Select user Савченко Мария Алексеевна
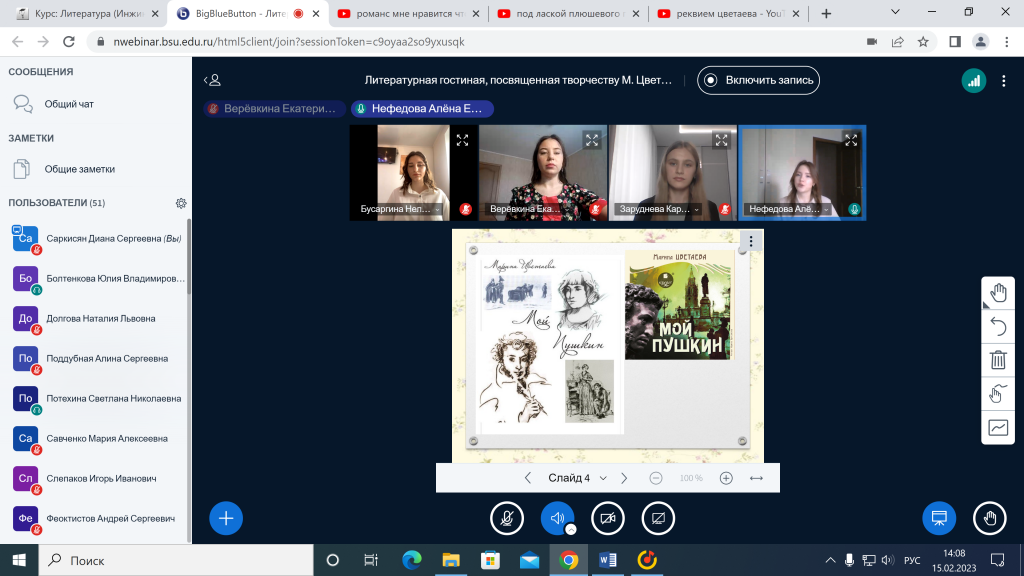This screenshot has width=1024, height=576. point(98,439)
